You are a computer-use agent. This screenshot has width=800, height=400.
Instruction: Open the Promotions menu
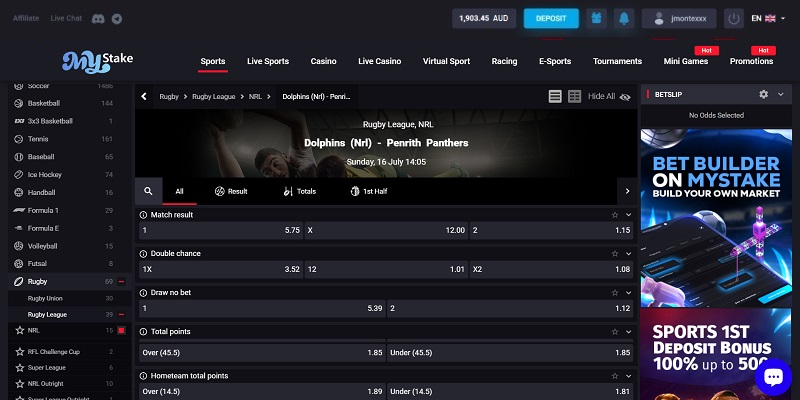click(751, 61)
